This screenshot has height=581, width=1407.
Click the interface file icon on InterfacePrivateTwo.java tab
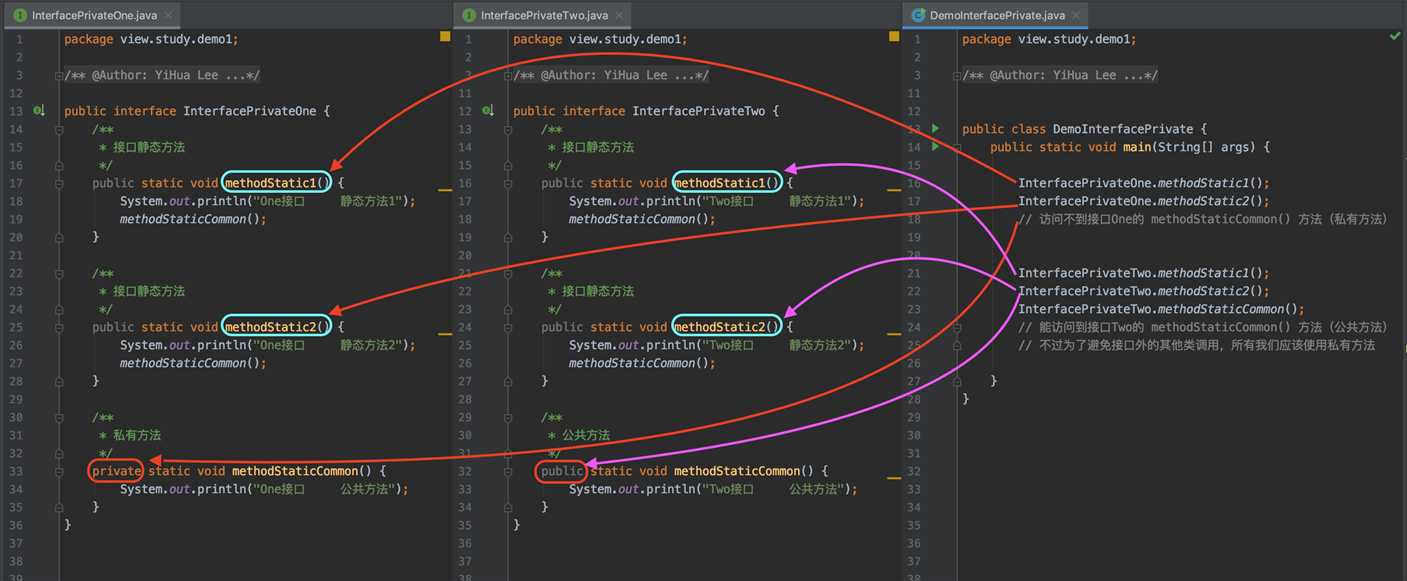point(469,16)
